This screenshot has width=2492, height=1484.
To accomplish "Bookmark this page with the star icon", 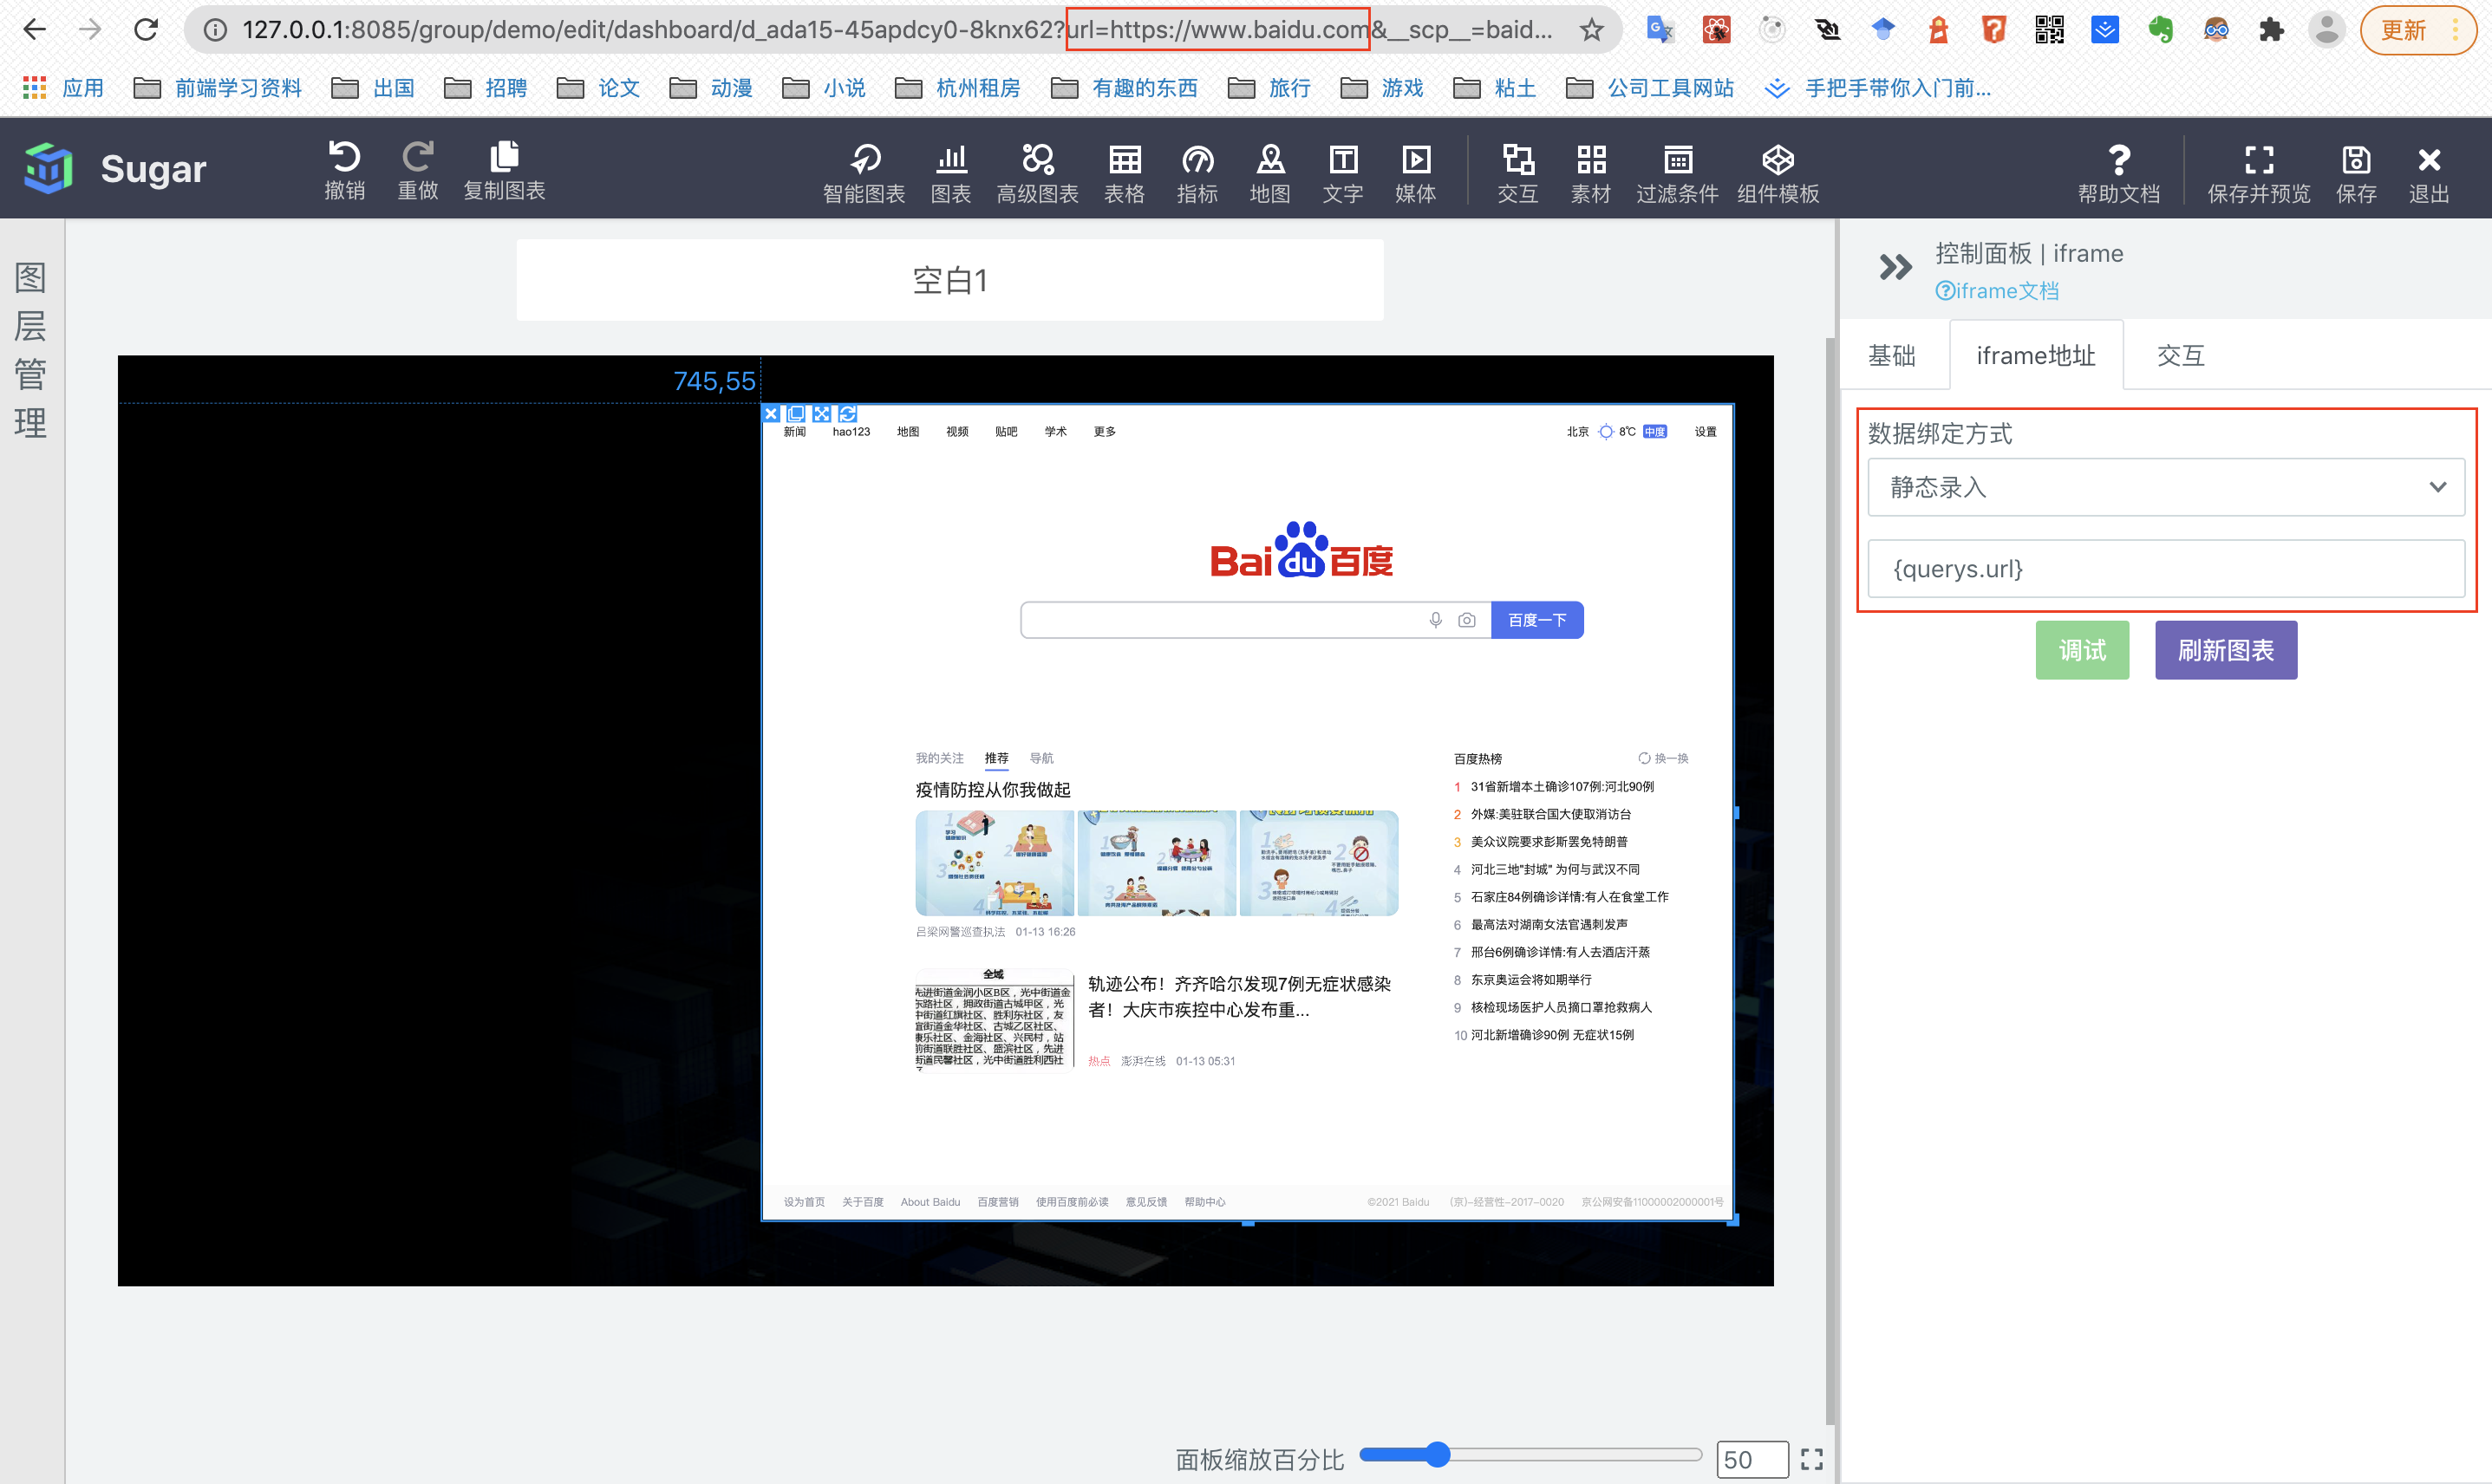I will 1592,30.
